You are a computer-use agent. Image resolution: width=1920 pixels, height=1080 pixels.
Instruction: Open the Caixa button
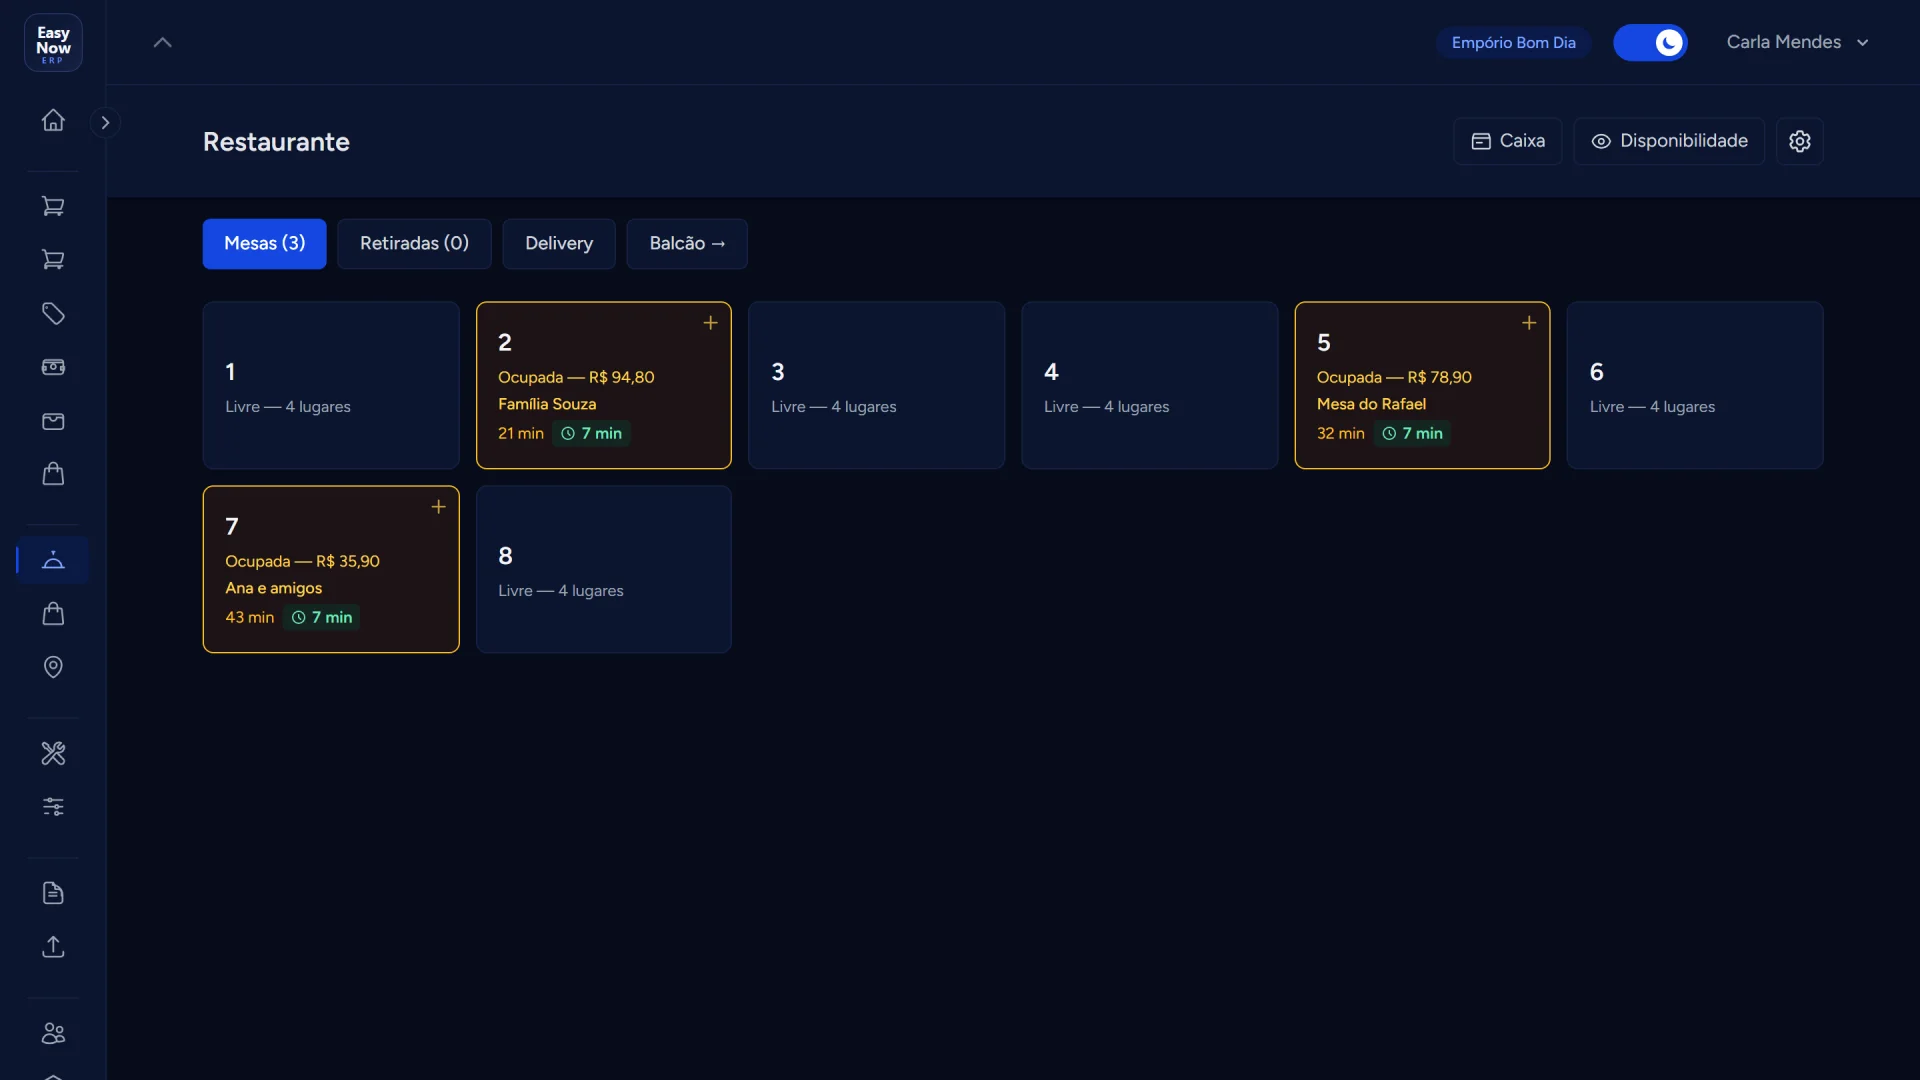[x=1507, y=141]
